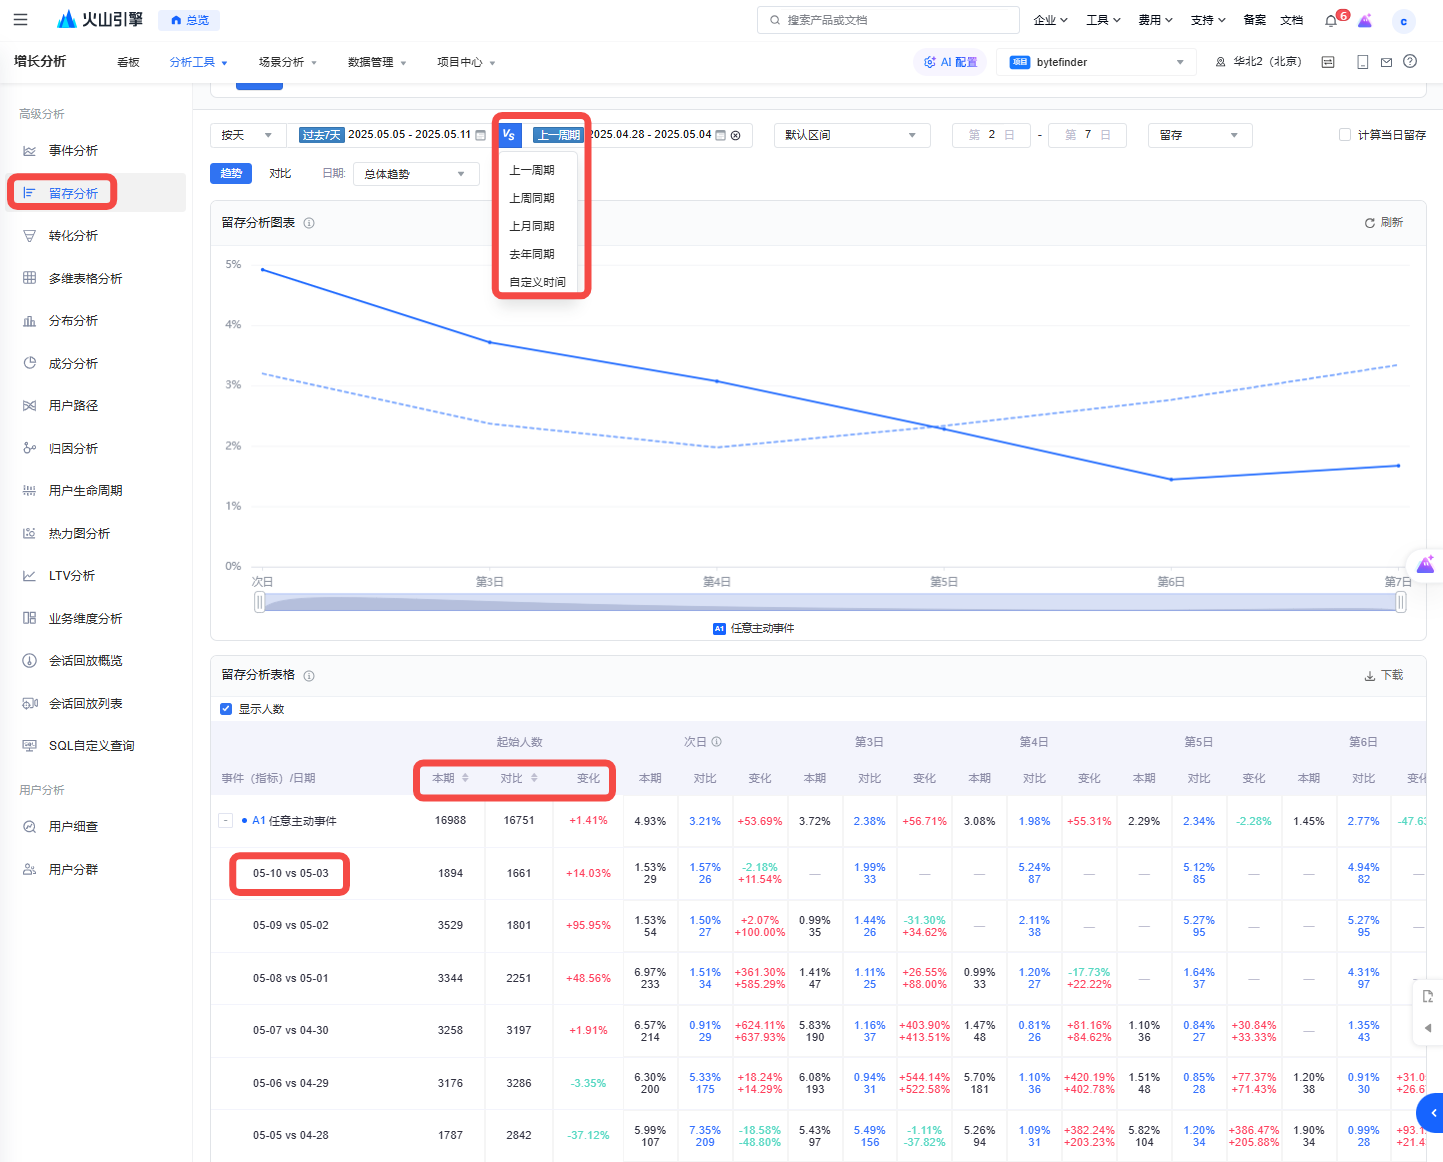The width and height of the screenshot is (1443, 1162).
Task: Select 去年同期 from the compare list
Action: [x=532, y=254]
